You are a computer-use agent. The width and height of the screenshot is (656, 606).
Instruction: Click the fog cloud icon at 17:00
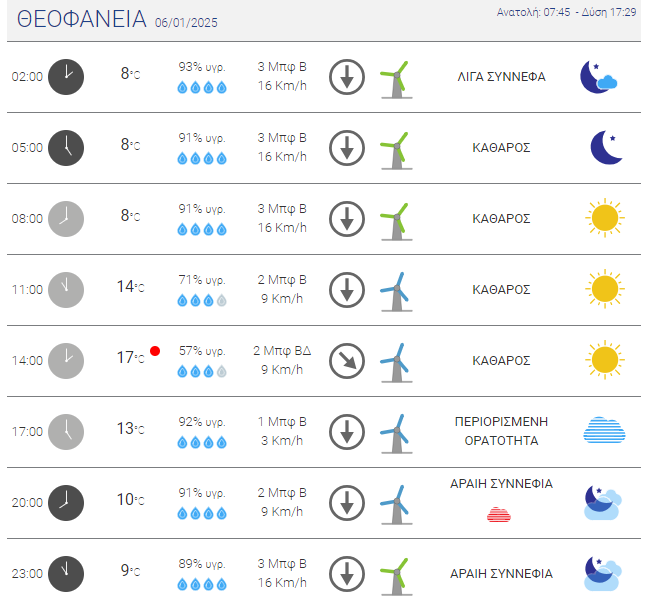604,430
